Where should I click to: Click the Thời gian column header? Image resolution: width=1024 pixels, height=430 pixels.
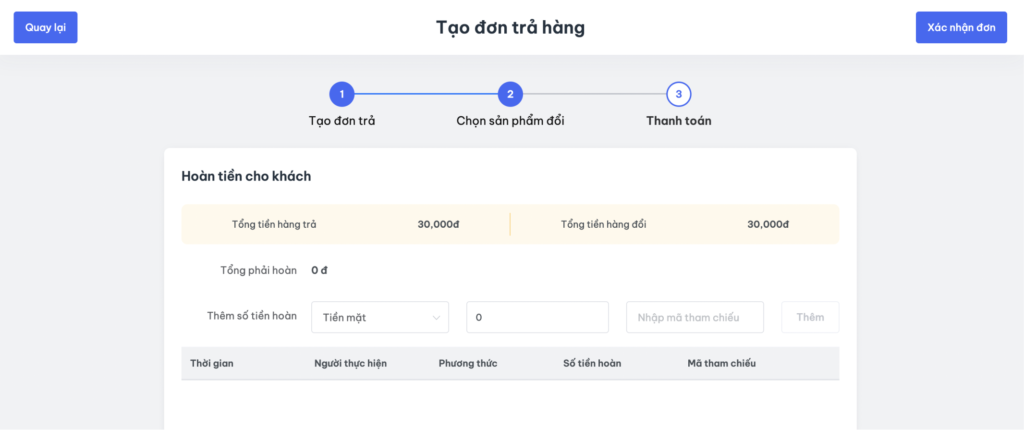point(212,363)
